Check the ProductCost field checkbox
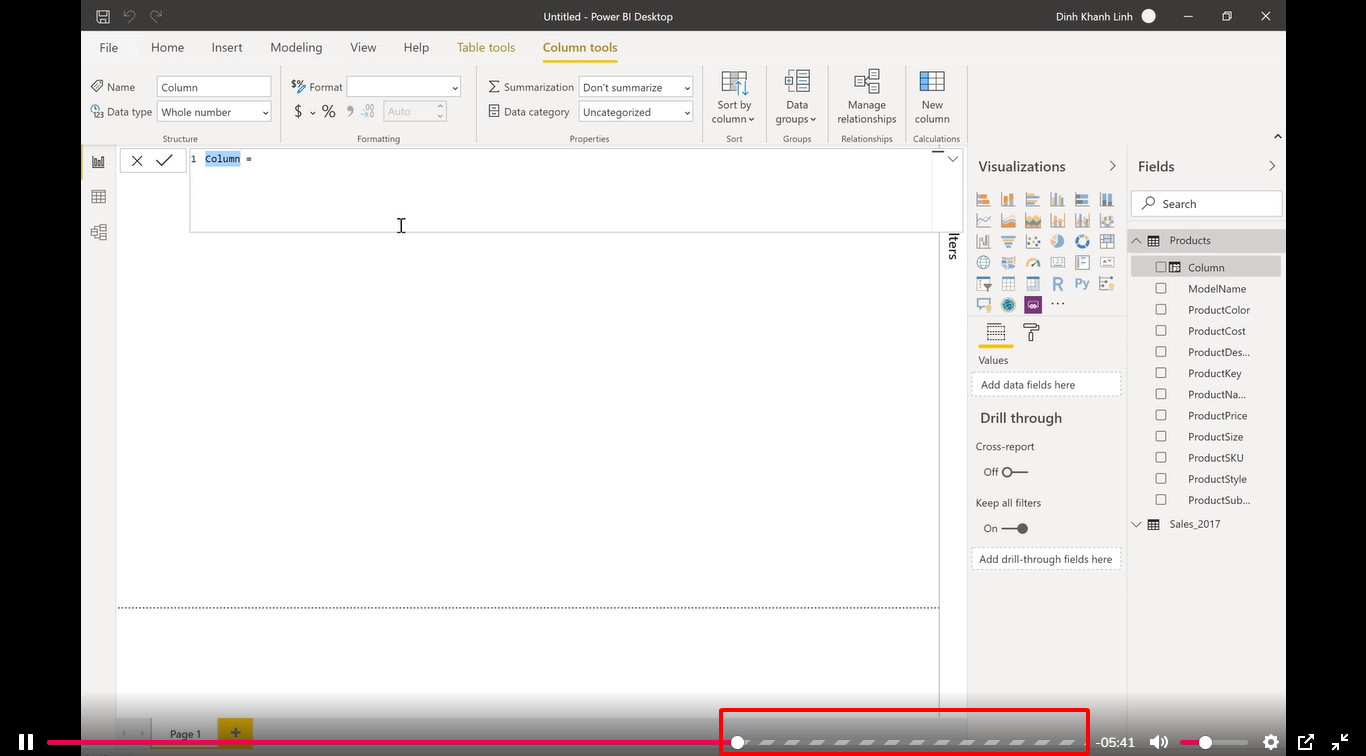Image resolution: width=1366 pixels, height=756 pixels. point(1161,330)
